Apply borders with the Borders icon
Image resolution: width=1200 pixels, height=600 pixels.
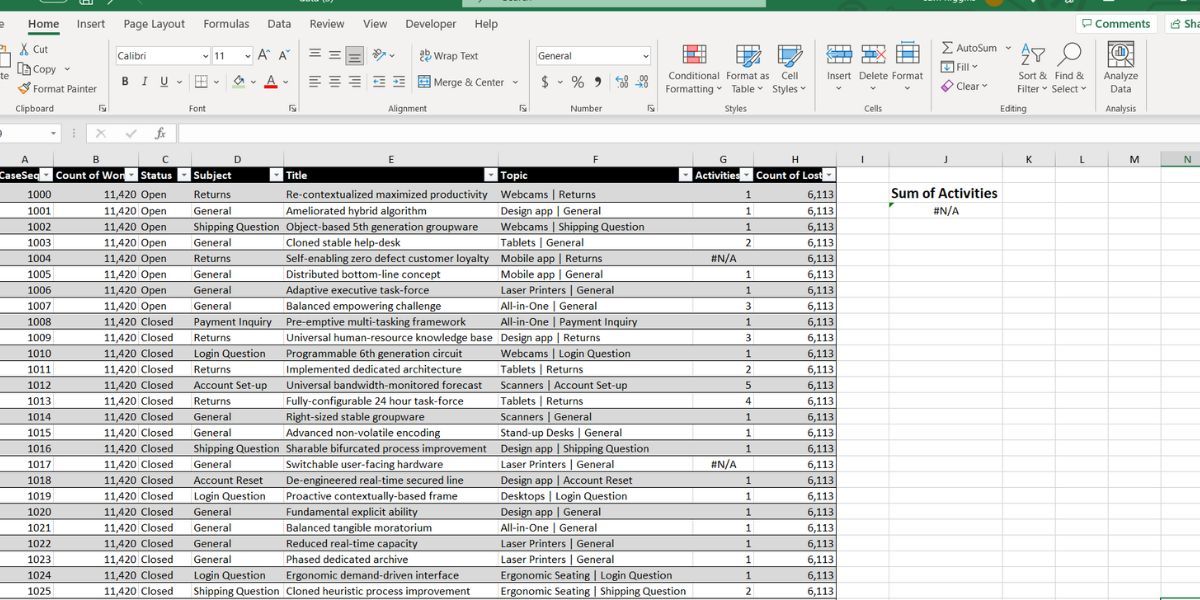(201, 82)
